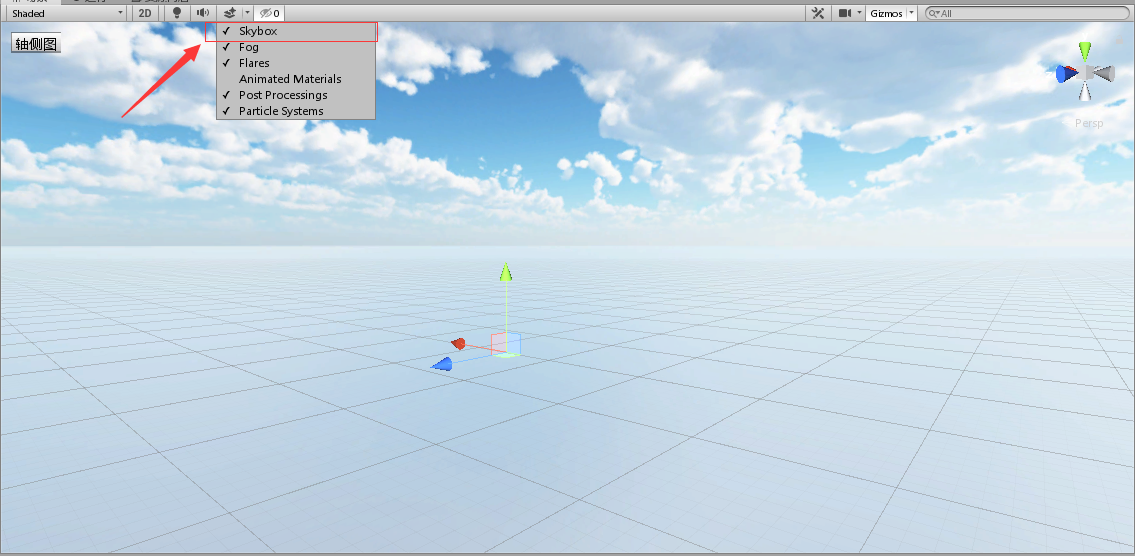
Task: Uncheck Flares in the effects menu
Action: [x=296, y=63]
